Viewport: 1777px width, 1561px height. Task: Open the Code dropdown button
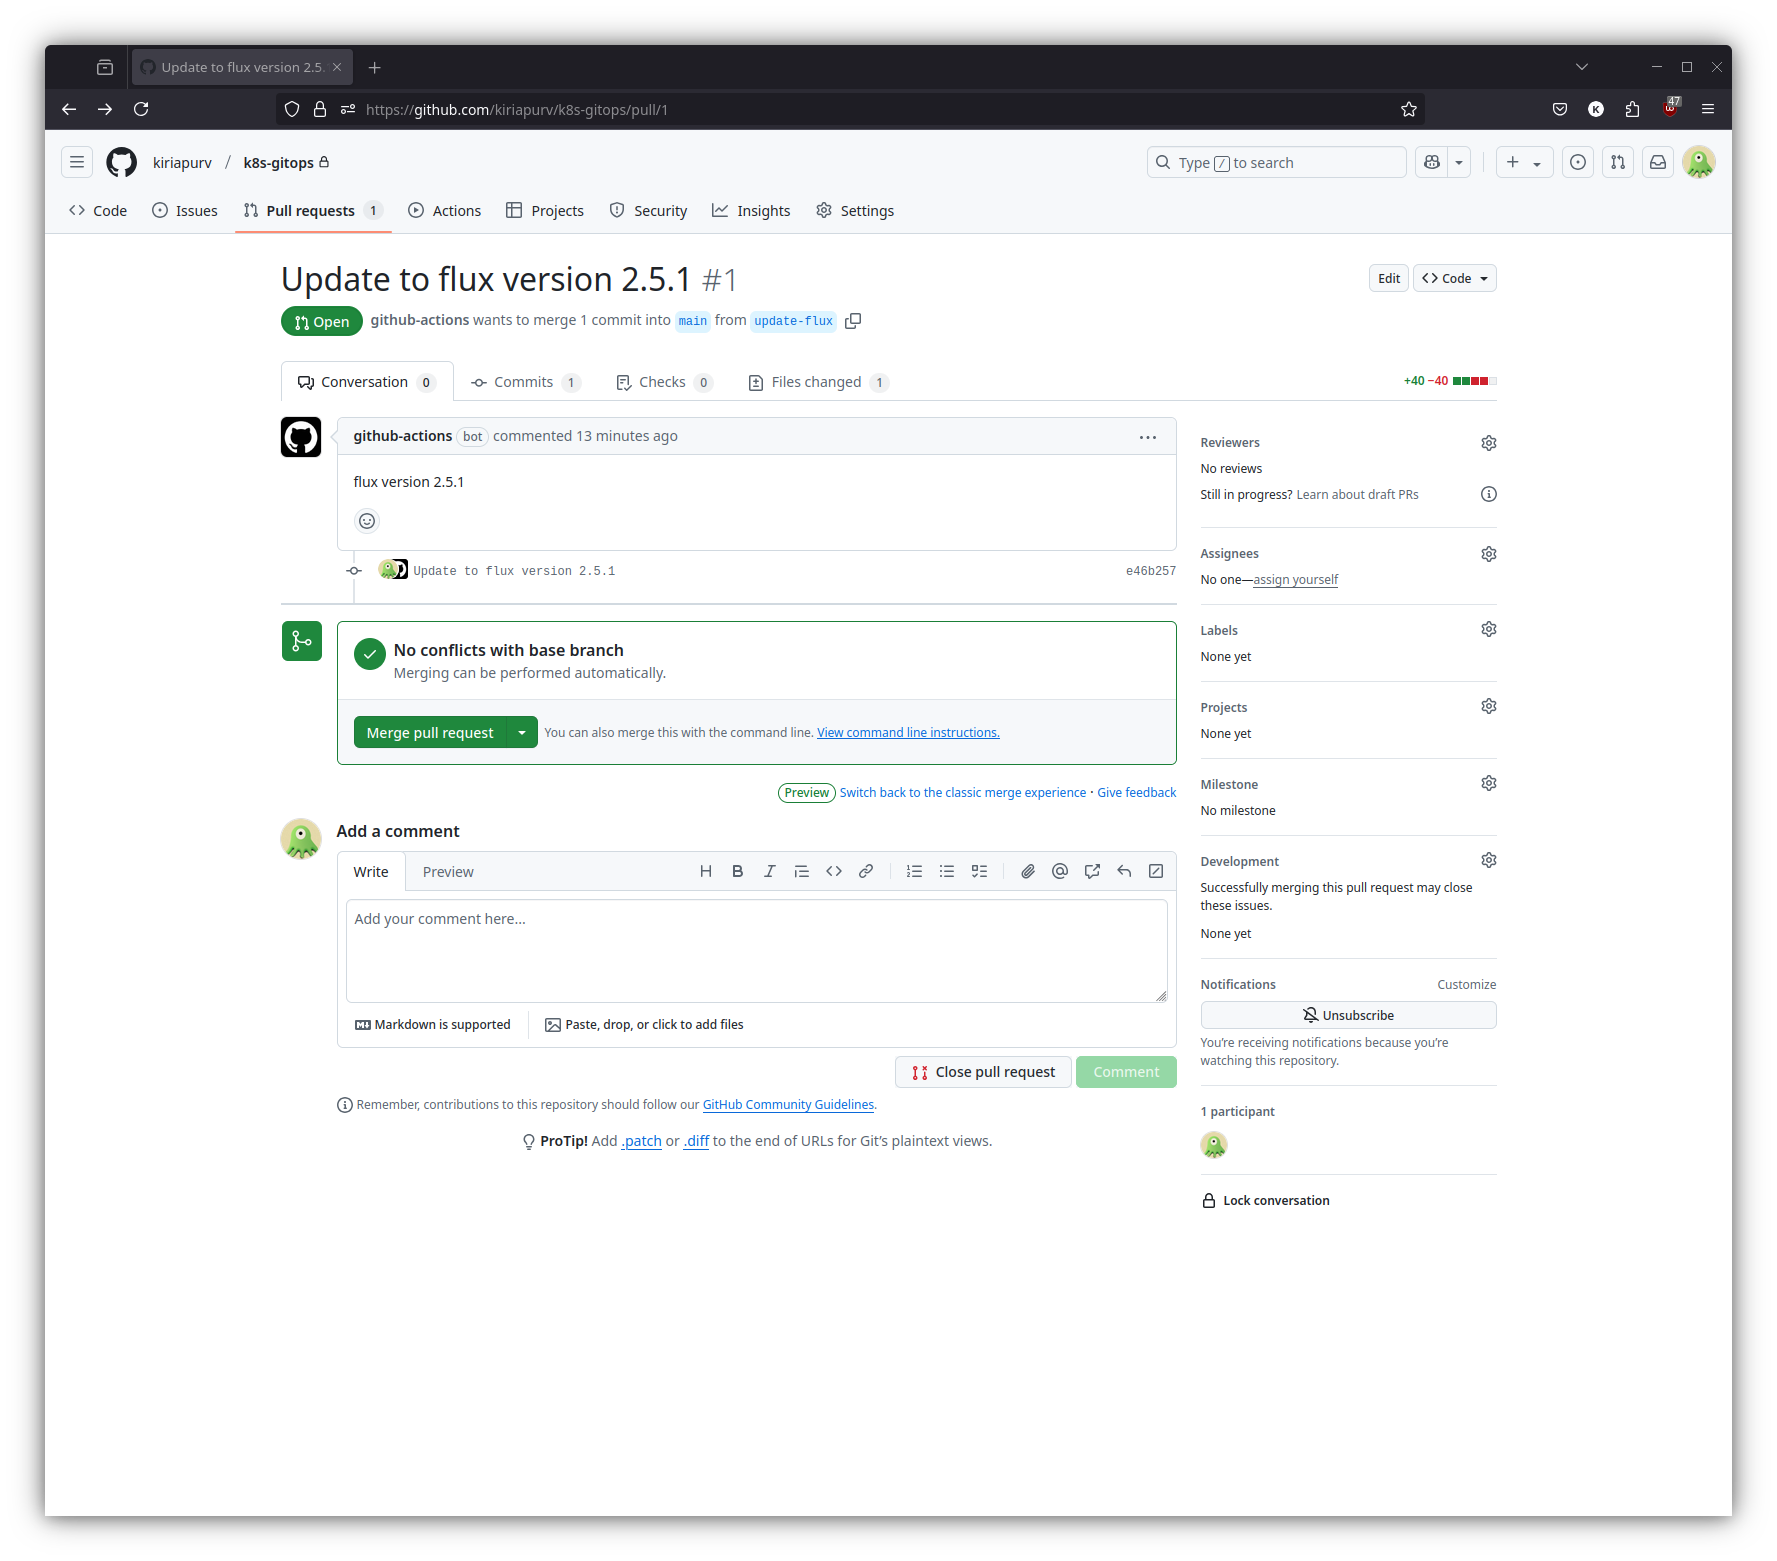(1454, 278)
